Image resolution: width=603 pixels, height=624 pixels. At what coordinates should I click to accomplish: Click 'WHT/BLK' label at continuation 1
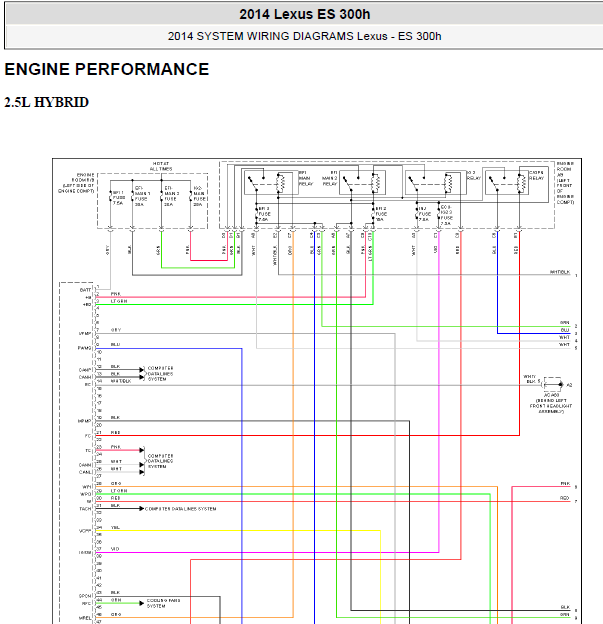coord(560,272)
